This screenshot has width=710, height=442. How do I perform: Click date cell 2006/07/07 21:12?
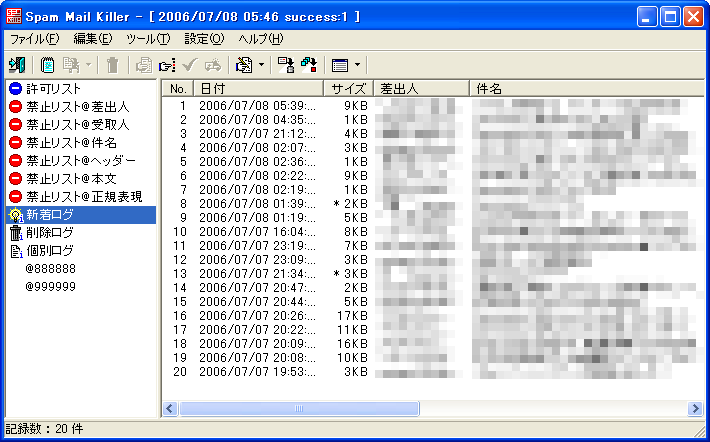(258, 134)
